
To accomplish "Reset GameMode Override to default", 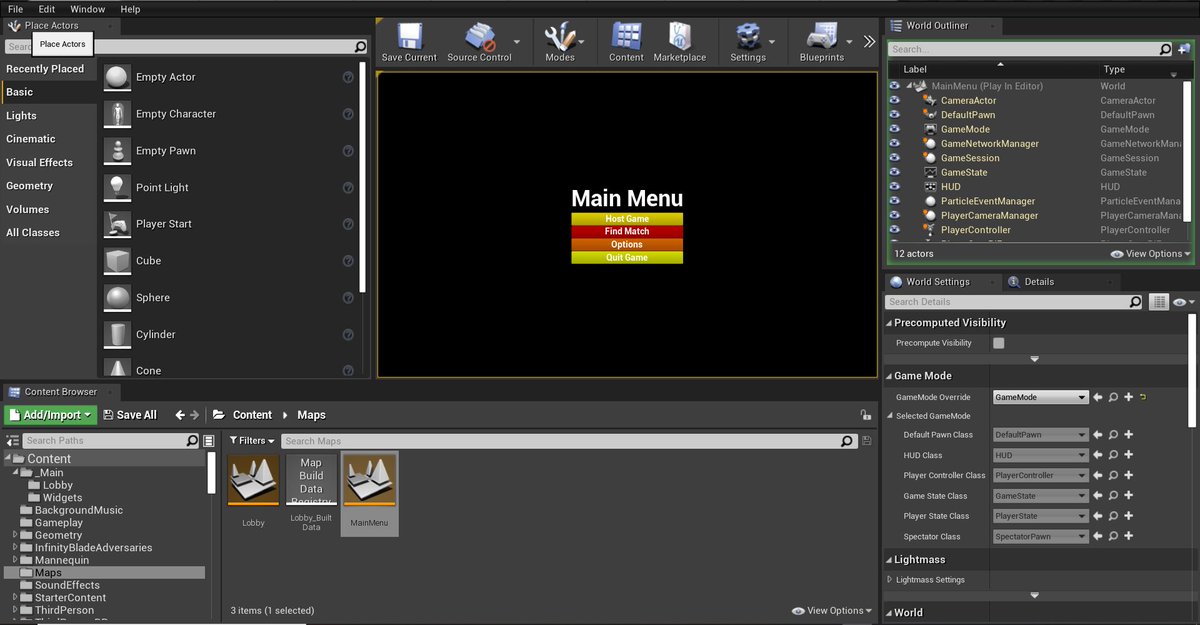I will click(x=1143, y=397).
